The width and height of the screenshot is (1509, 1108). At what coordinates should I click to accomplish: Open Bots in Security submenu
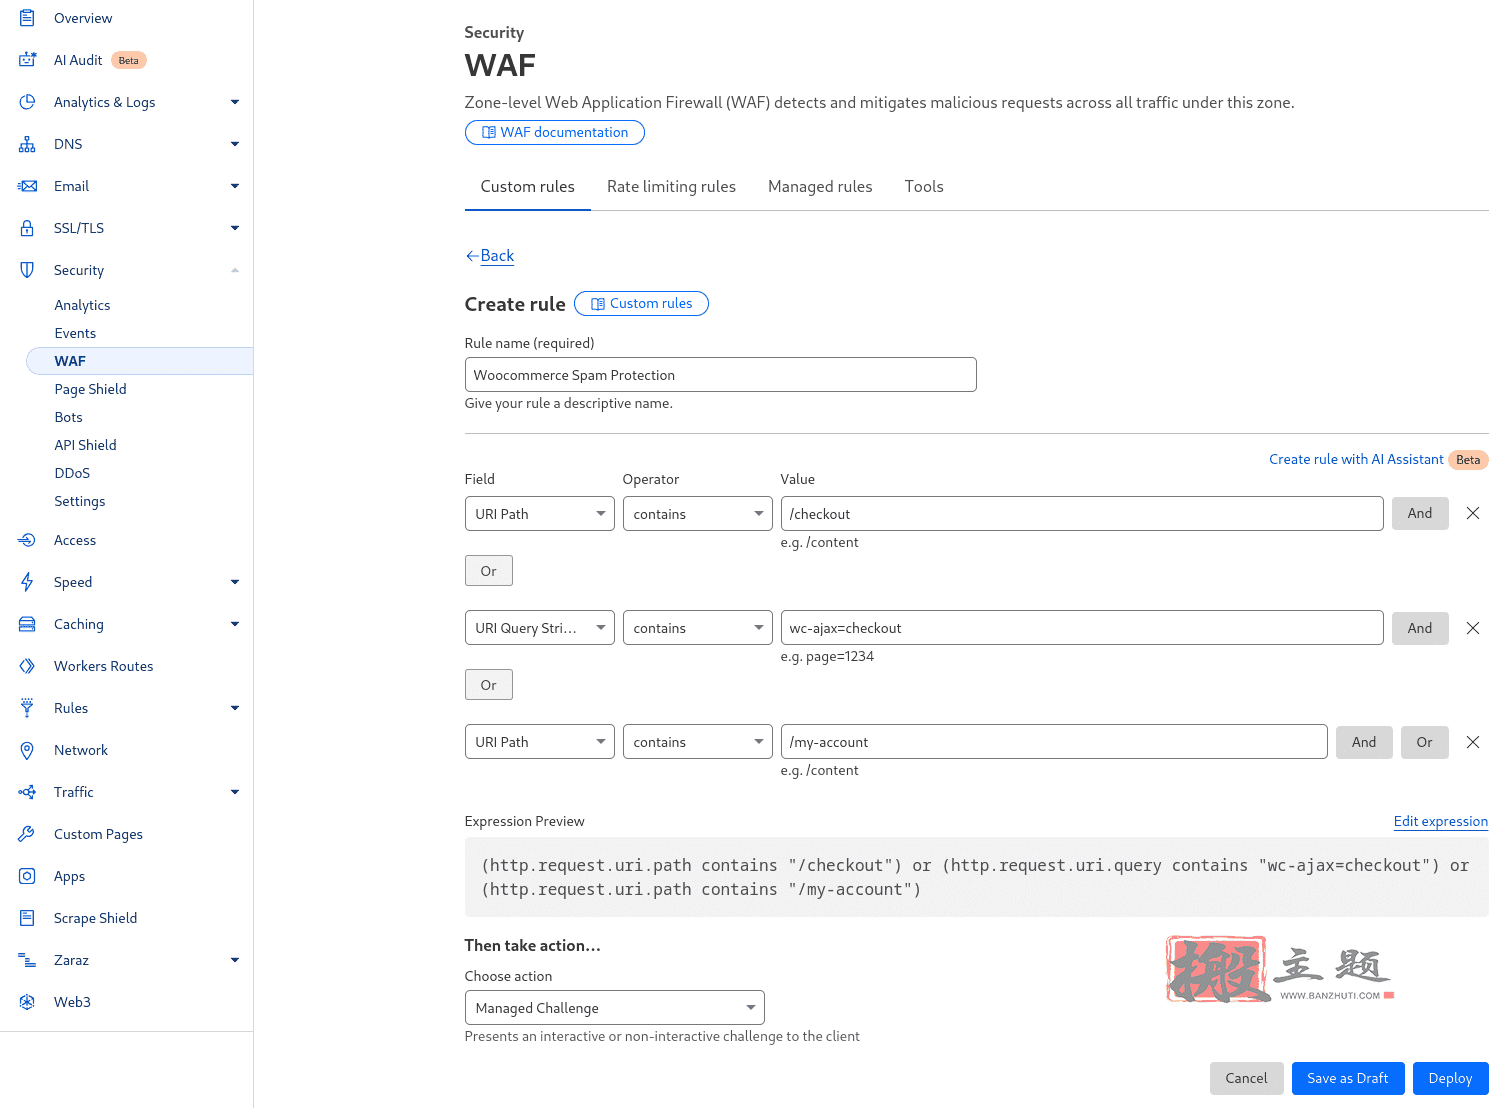(68, 417)
